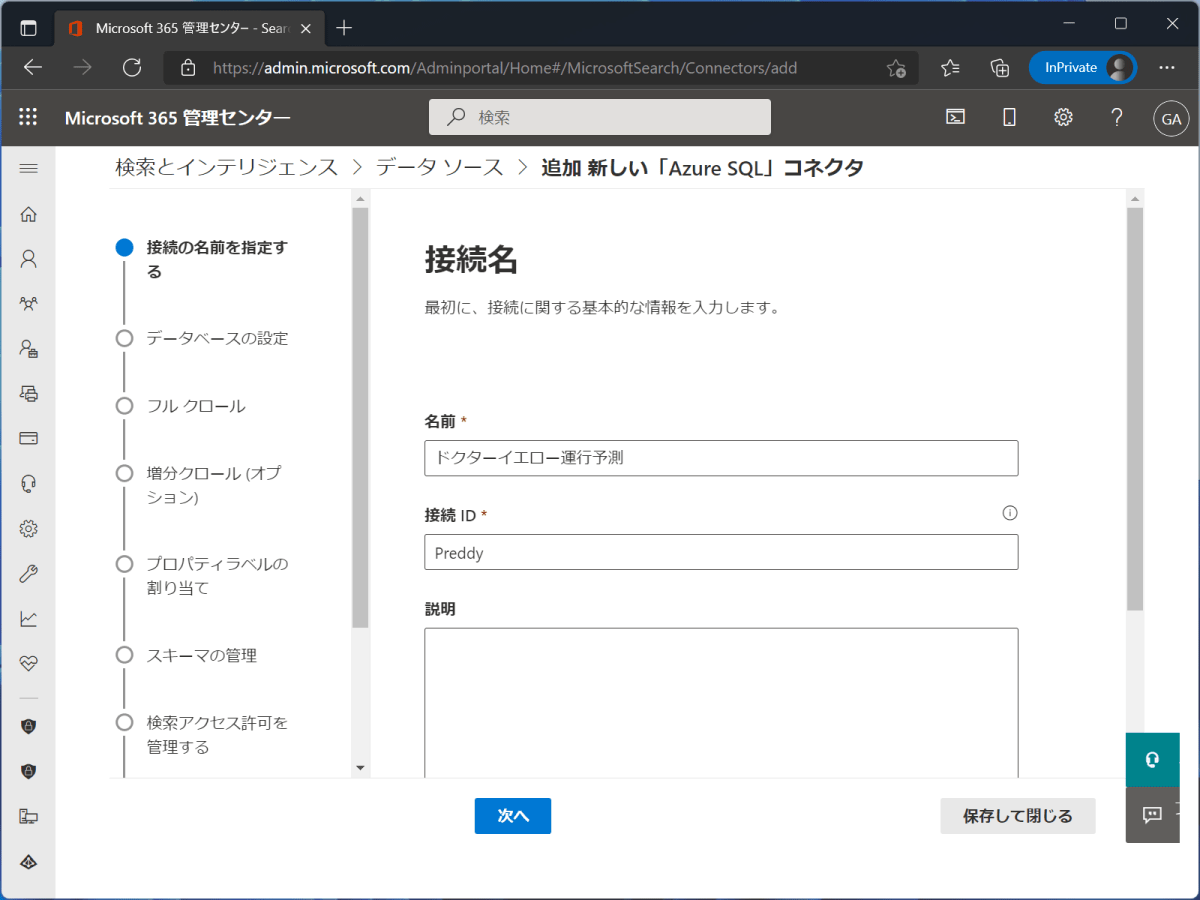Click the Microsoft 365 管理センター header title
Viewport: 1200px width, 900px height.
coord(178,118)
